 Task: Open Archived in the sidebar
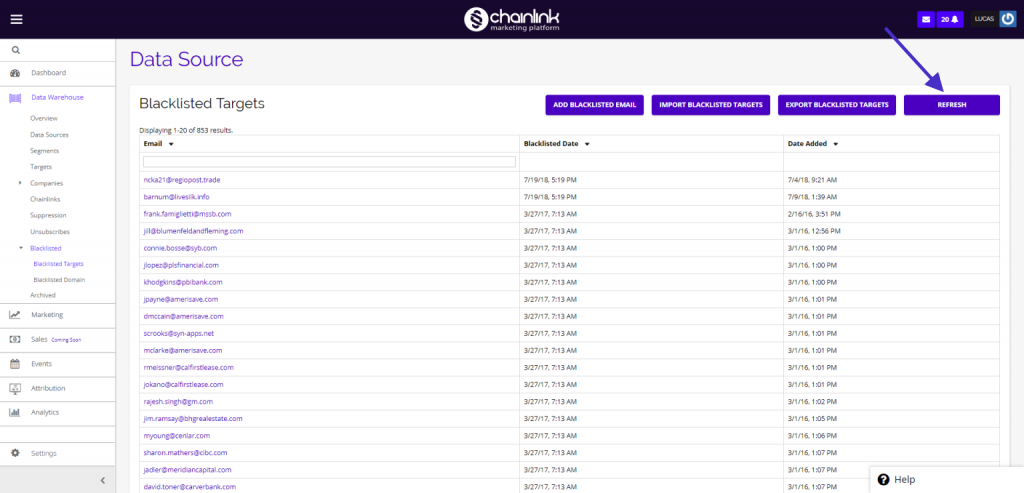coord(43,295)
